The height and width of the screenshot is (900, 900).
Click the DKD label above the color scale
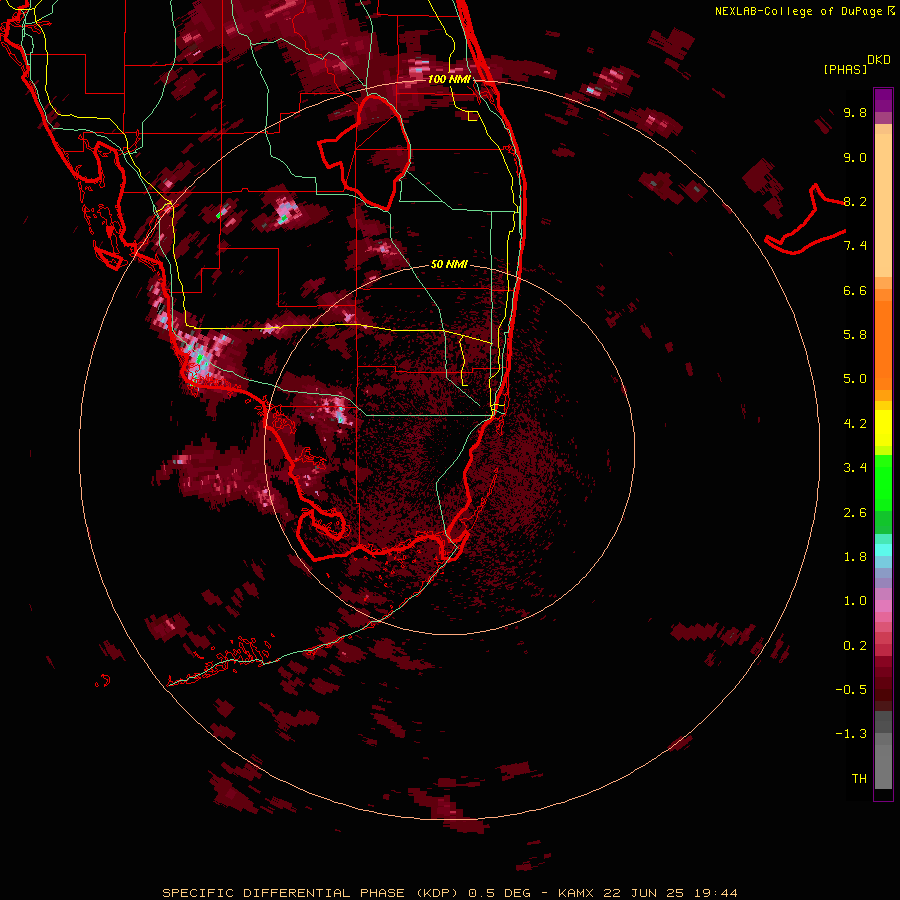[x=878, y=60]
